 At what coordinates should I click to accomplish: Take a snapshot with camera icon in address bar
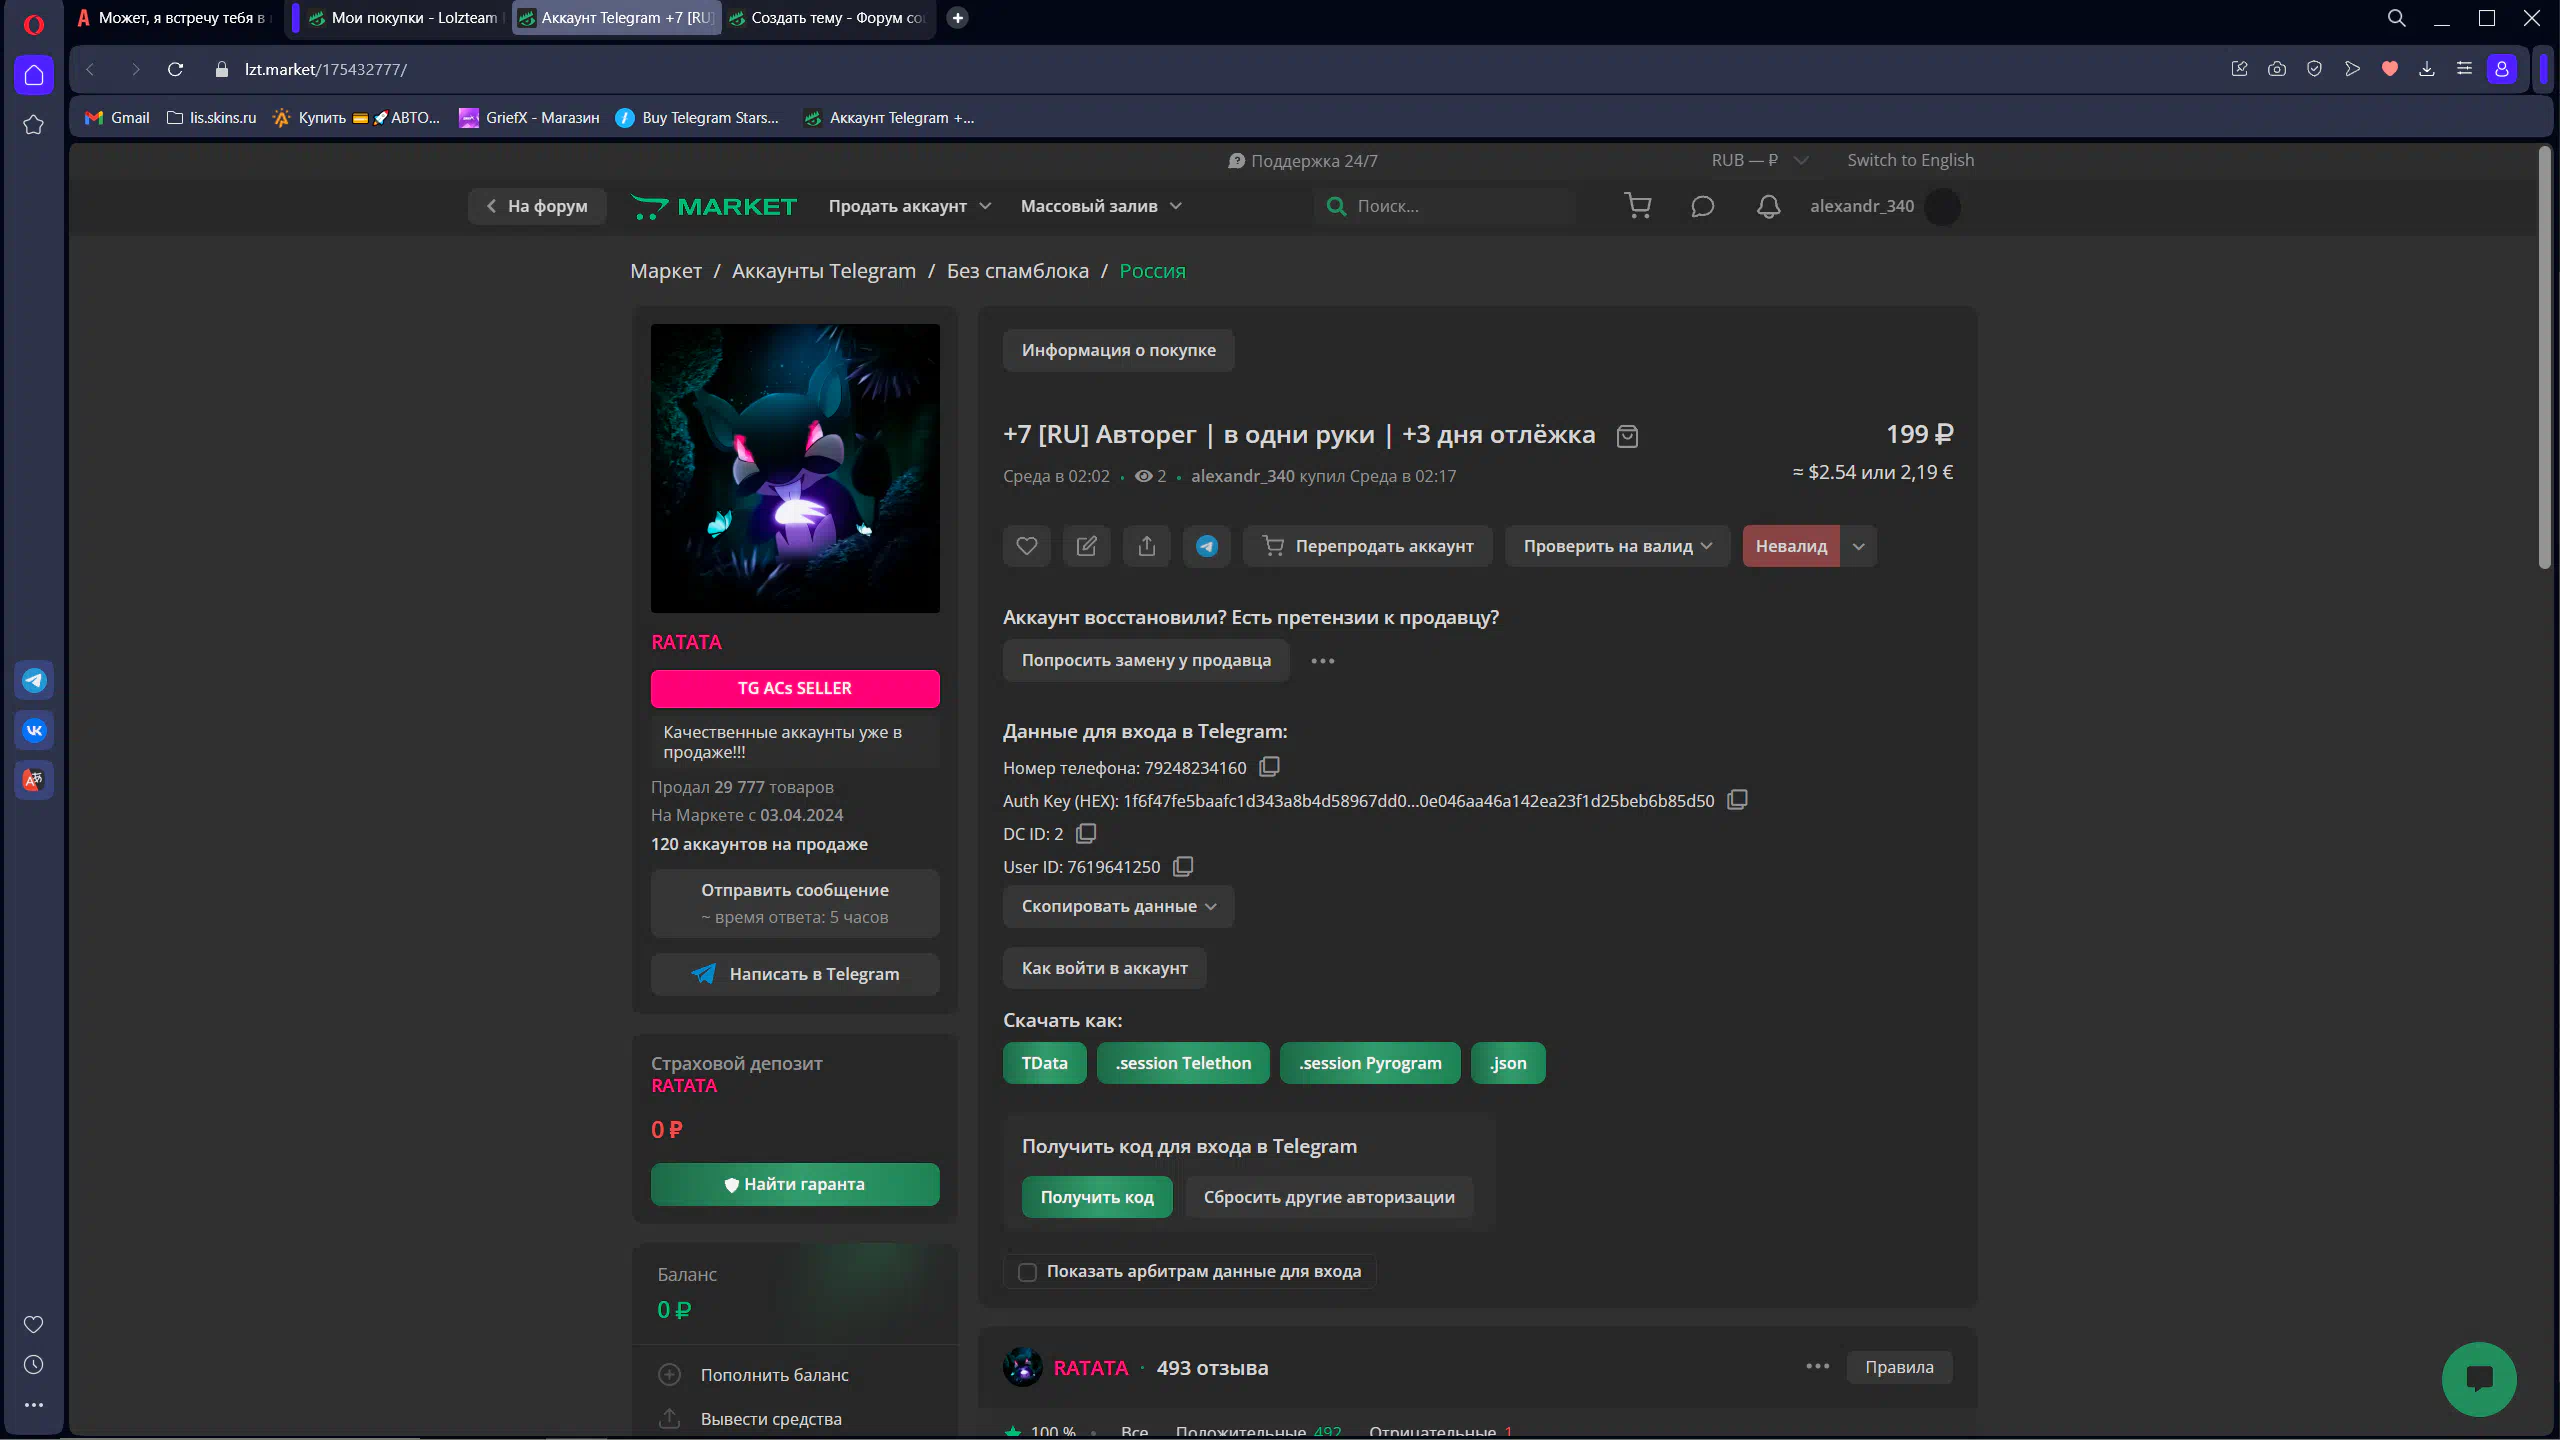2277,69
